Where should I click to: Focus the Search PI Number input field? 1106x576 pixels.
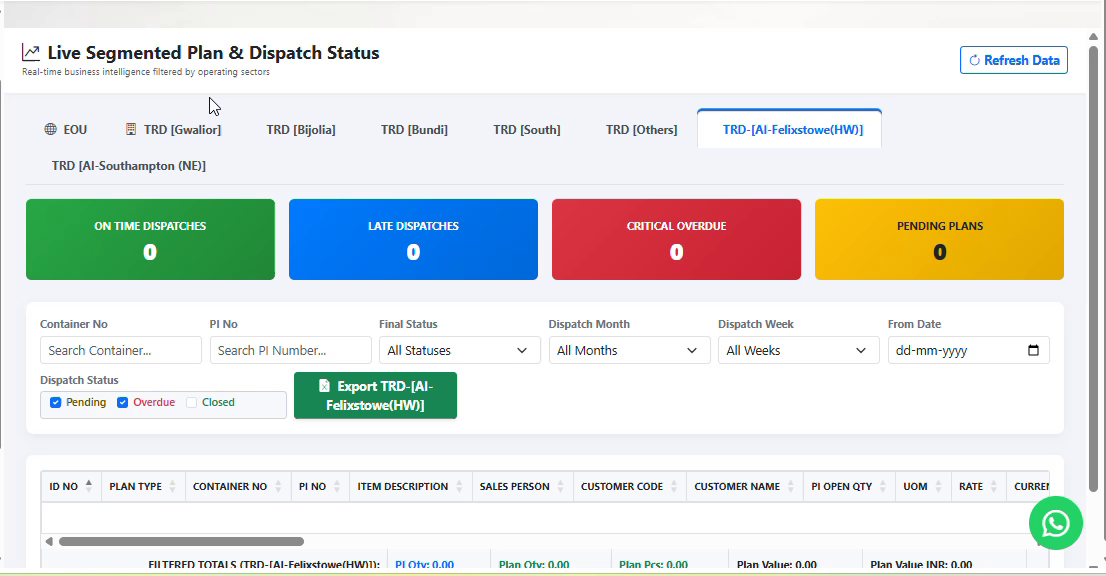pyautogui.click(x=291, y=350)
